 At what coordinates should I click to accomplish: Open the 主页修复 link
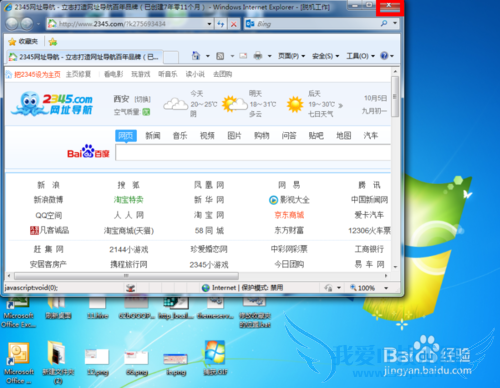tap(78, 74)
